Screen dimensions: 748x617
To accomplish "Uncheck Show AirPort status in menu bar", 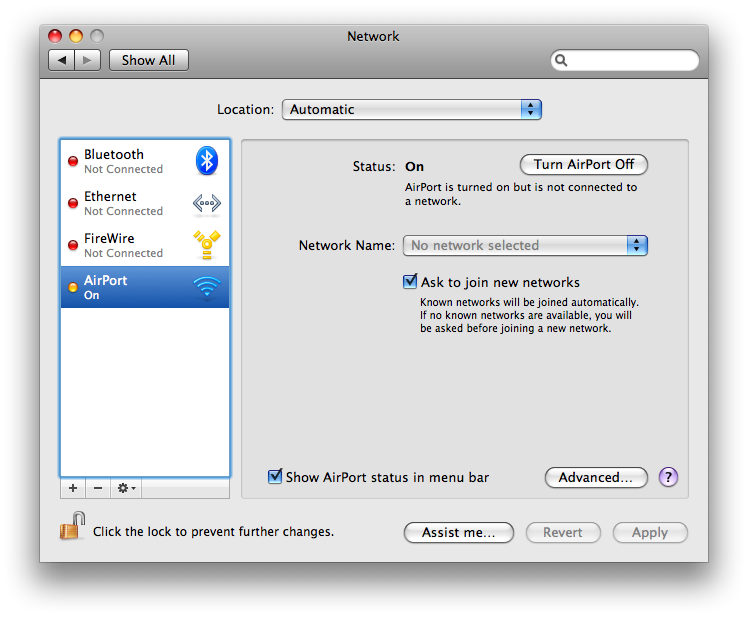I will (275, 477).
